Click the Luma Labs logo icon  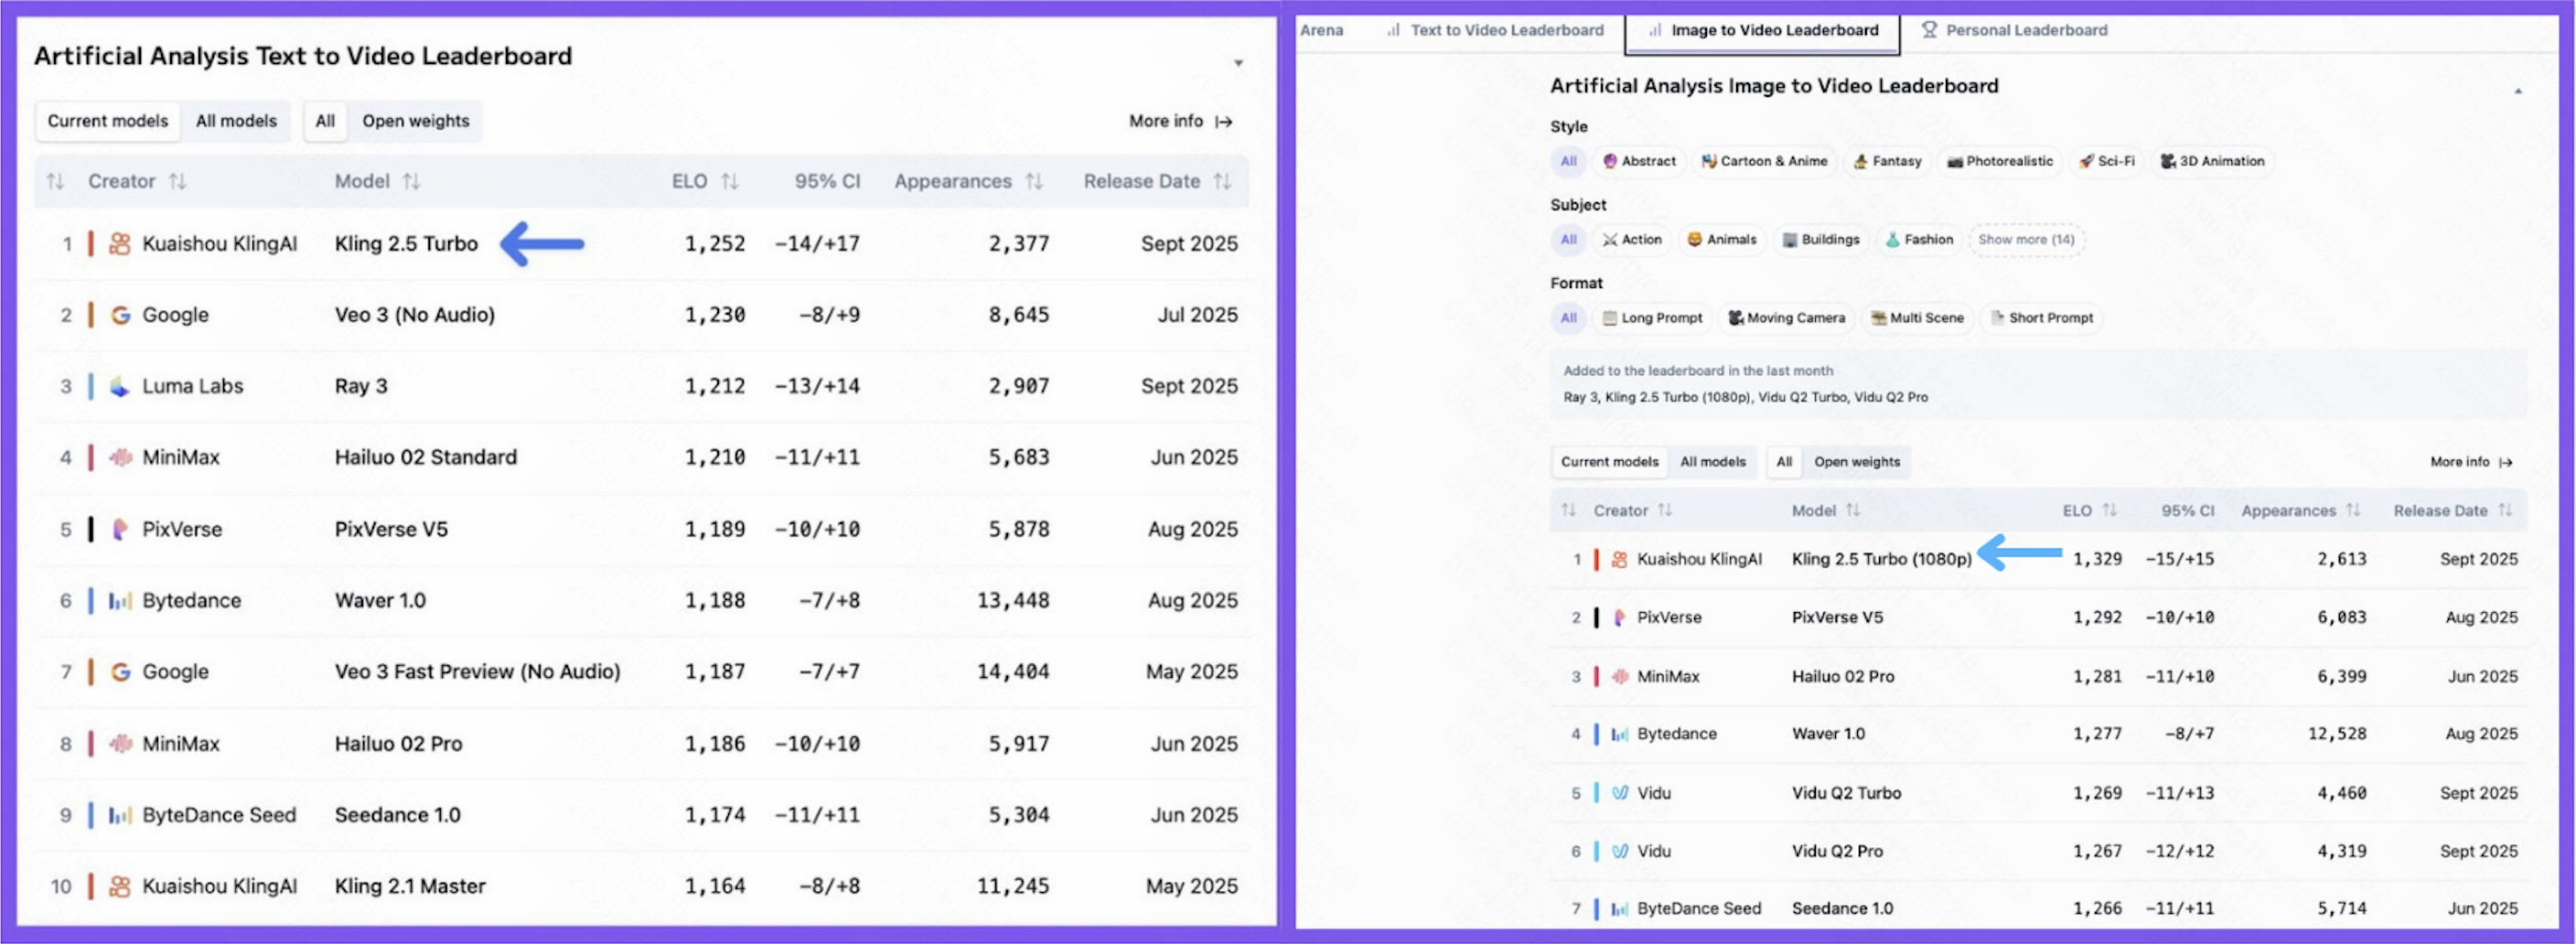pyautogui.click(x=120, y=386)
